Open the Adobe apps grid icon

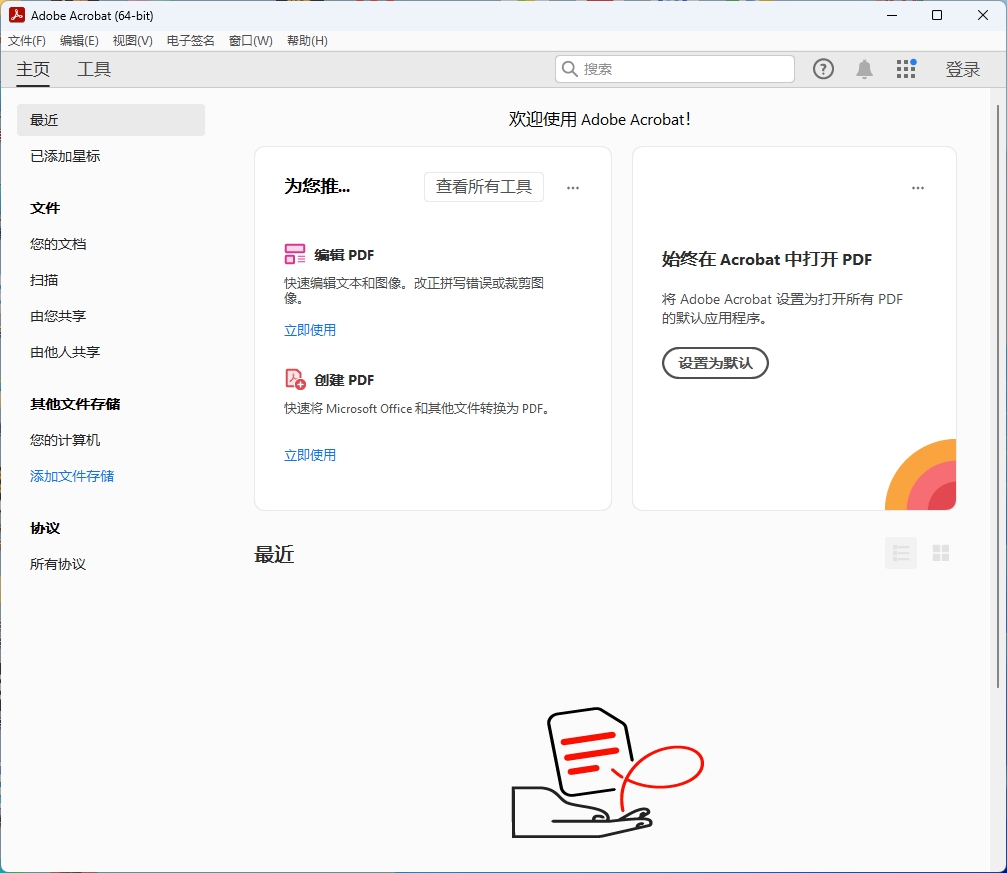tap(906, 69)
